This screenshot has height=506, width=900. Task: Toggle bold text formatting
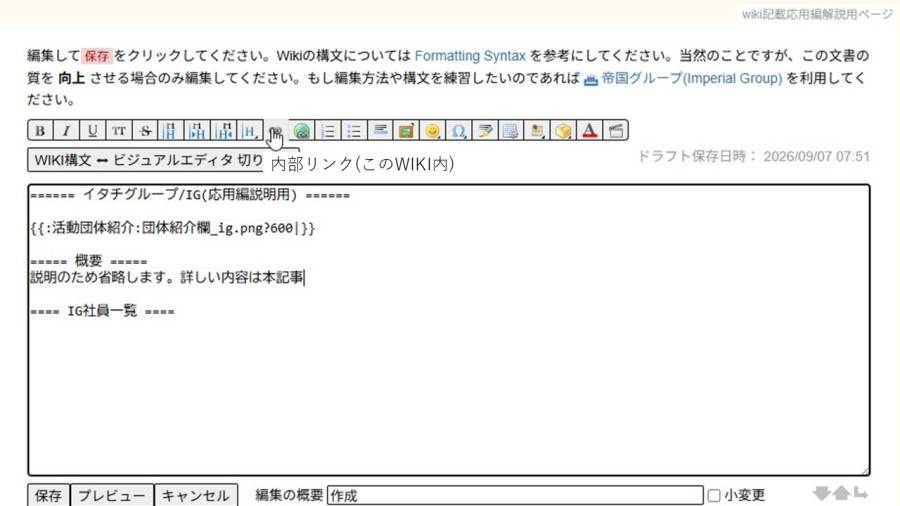[x=40, y=131]
